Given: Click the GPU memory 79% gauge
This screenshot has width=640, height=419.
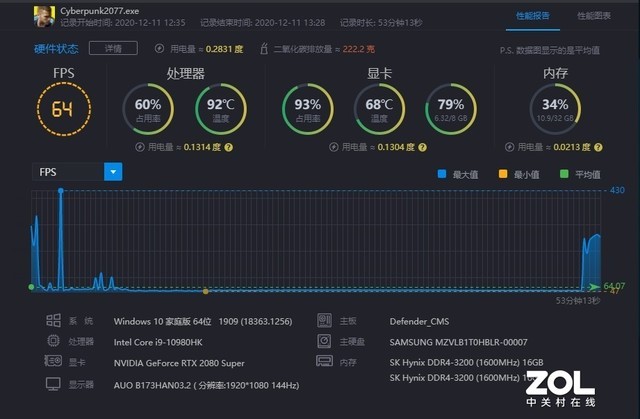Looking at the screenshot, I should click(451, 109).
